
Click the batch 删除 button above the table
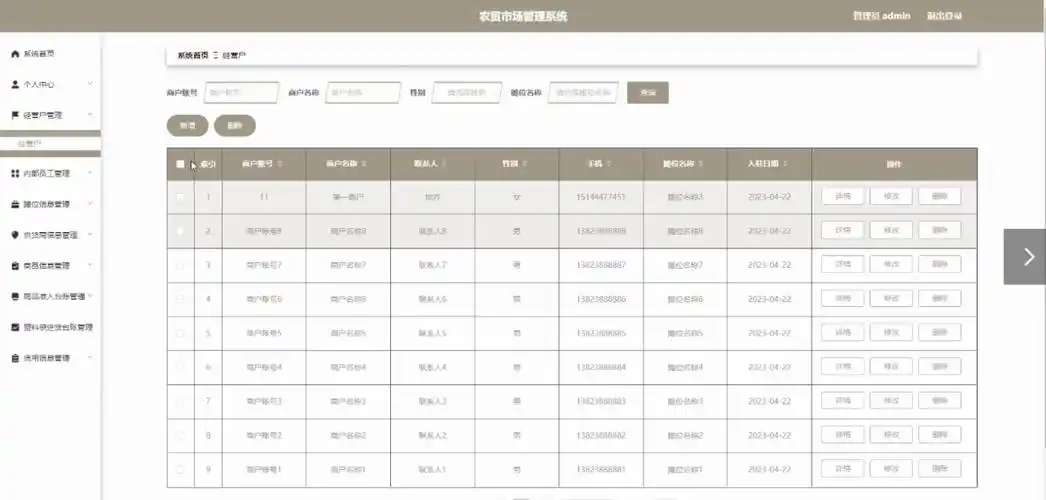(235, 125)
